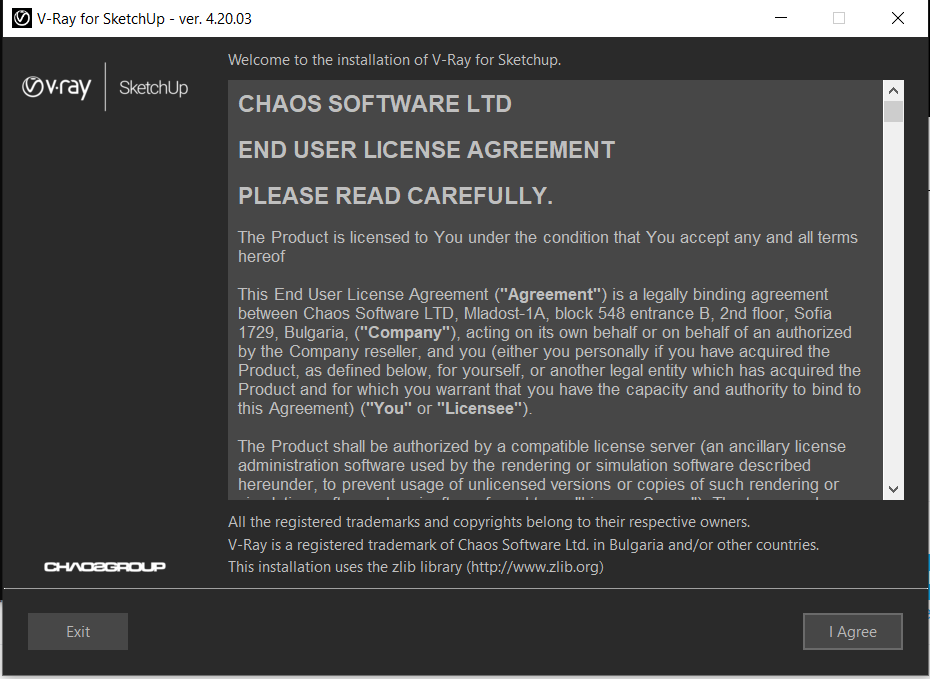Minimize the V-Ray installer window
Image resolution: width=930 pixels, height=679 pixels.
coord(781,18)
